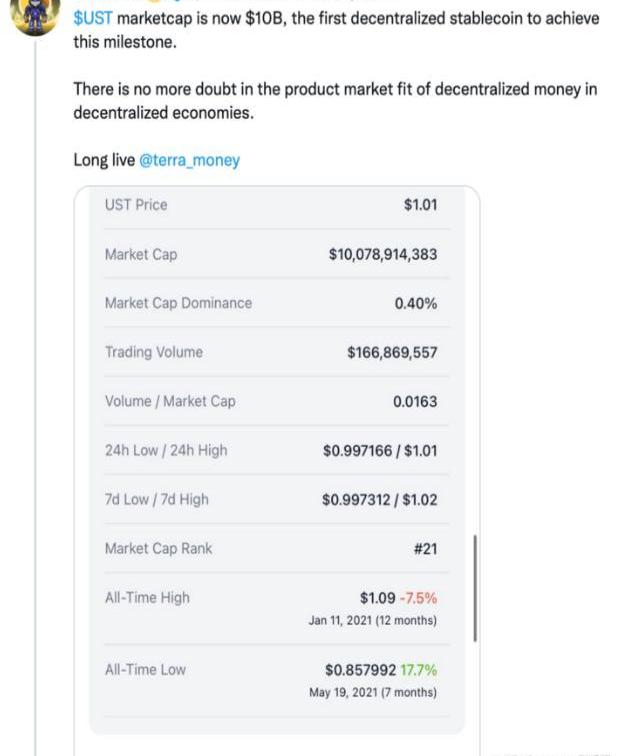The height and width of the screenshot is (756, 622).
Task: Select the 0.40% dominance value
Action: coord(415,303)
